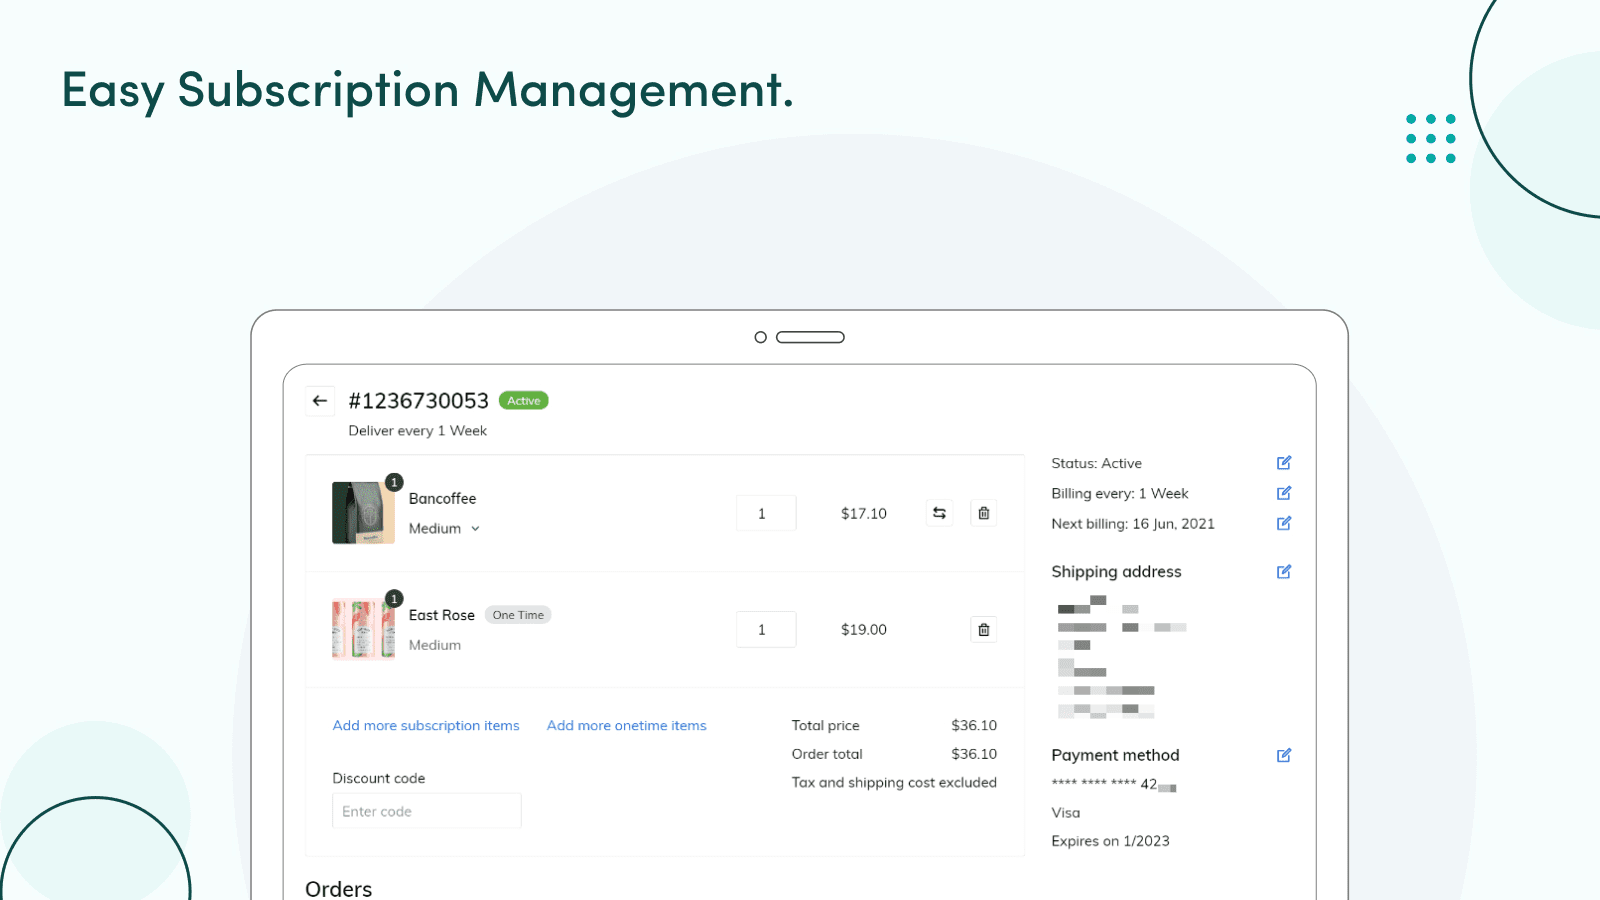Edit the weekly billing frequency

(x=1283, y=492)
